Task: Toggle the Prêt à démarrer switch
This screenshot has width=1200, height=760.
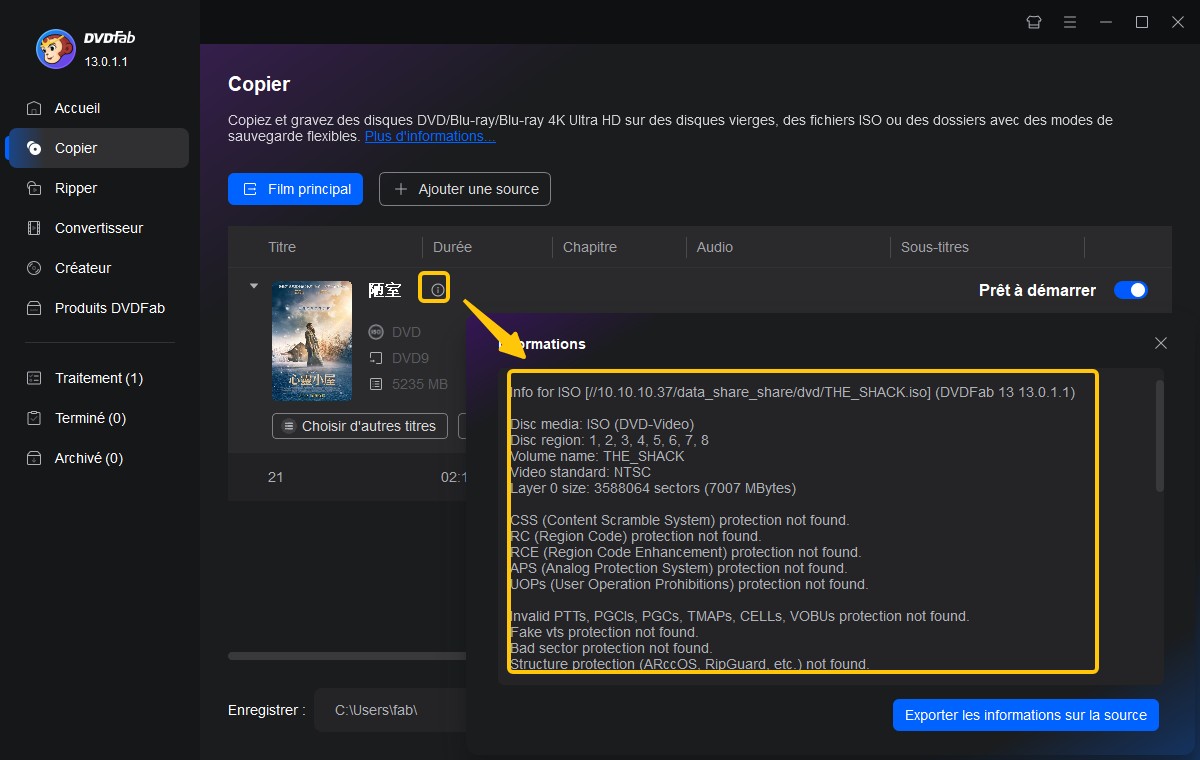Action: (1131, 290)
